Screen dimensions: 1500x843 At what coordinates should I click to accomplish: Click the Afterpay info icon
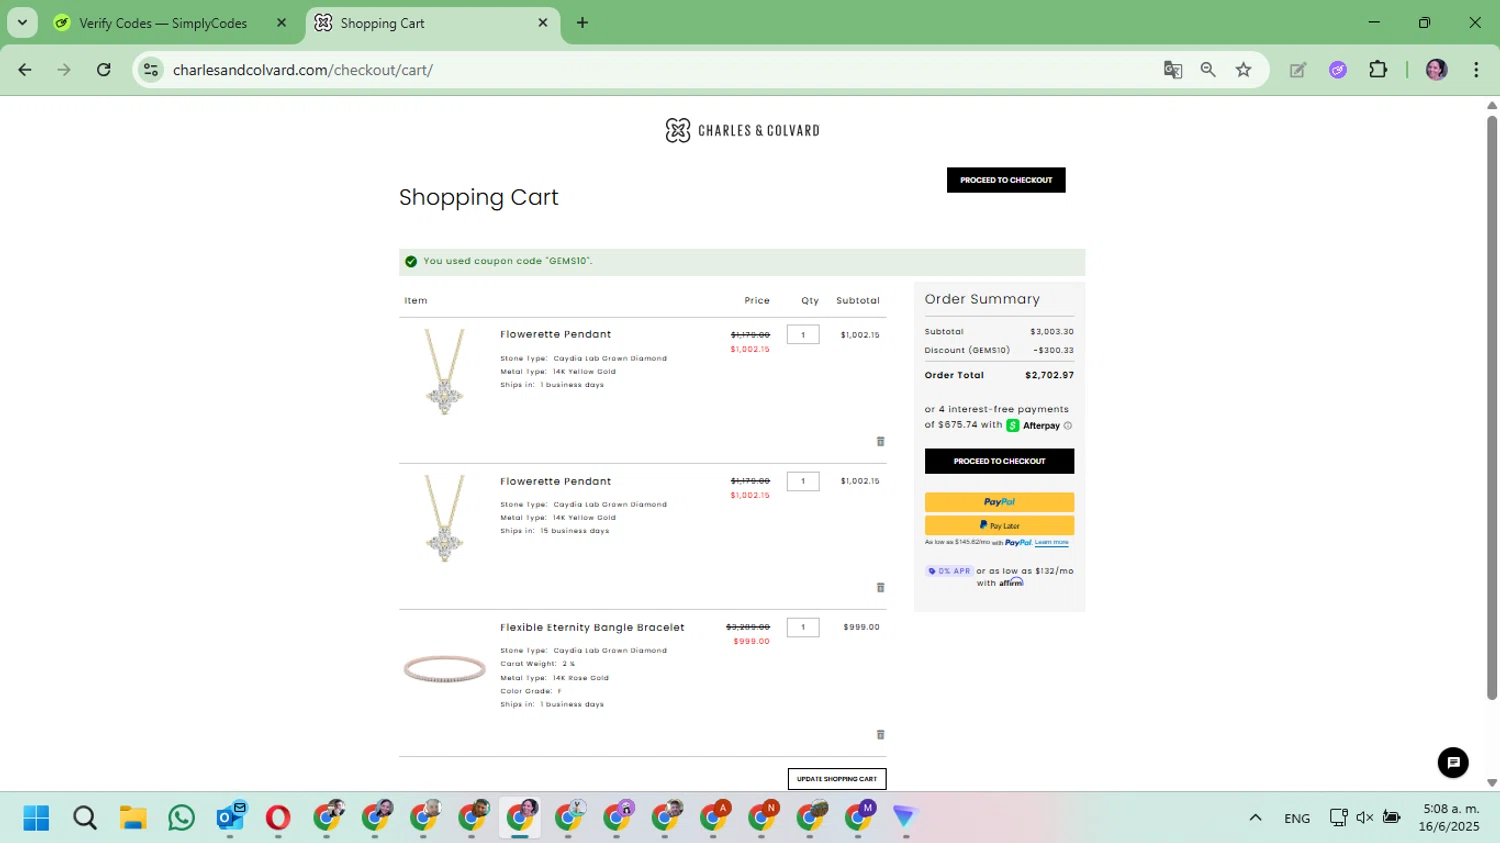coord(1068,426)
